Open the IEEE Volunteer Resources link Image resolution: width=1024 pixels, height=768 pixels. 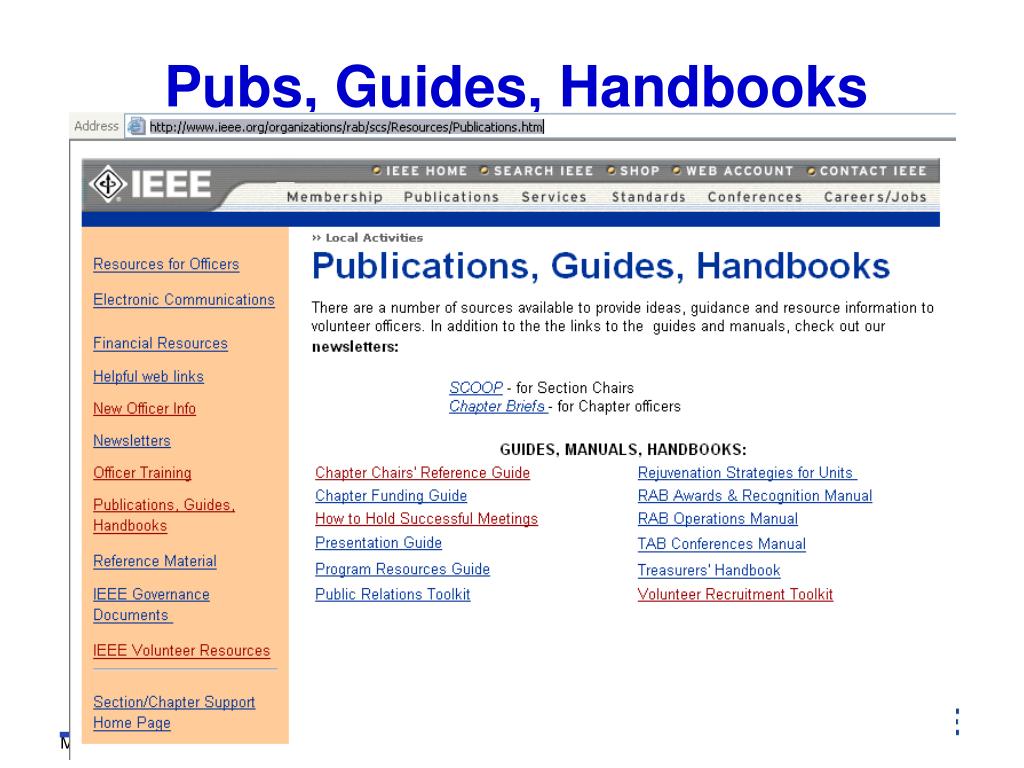(181, 651)
